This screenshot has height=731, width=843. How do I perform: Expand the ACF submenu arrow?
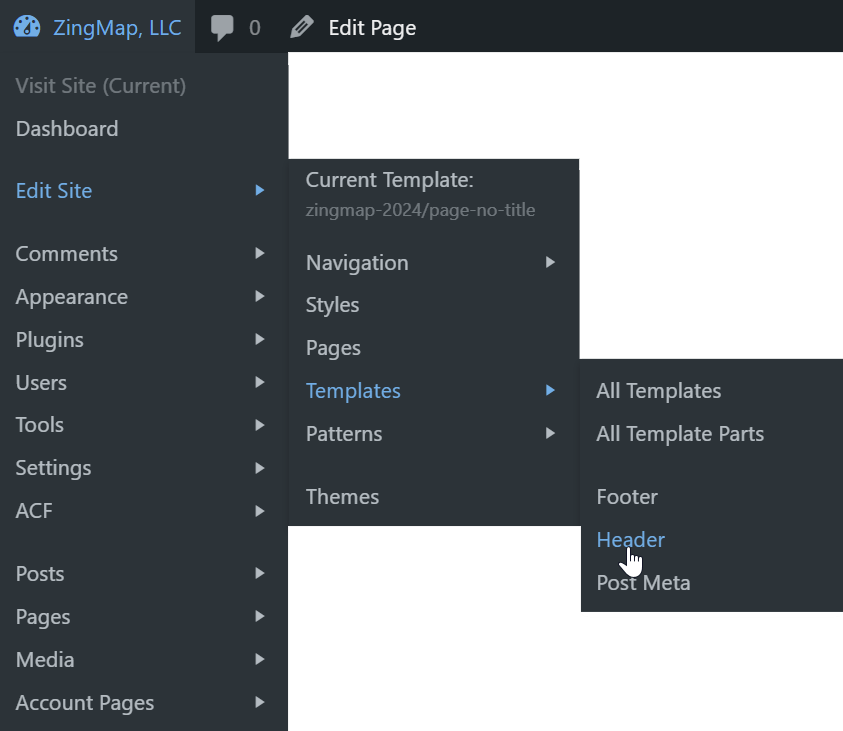click(260, 511)
